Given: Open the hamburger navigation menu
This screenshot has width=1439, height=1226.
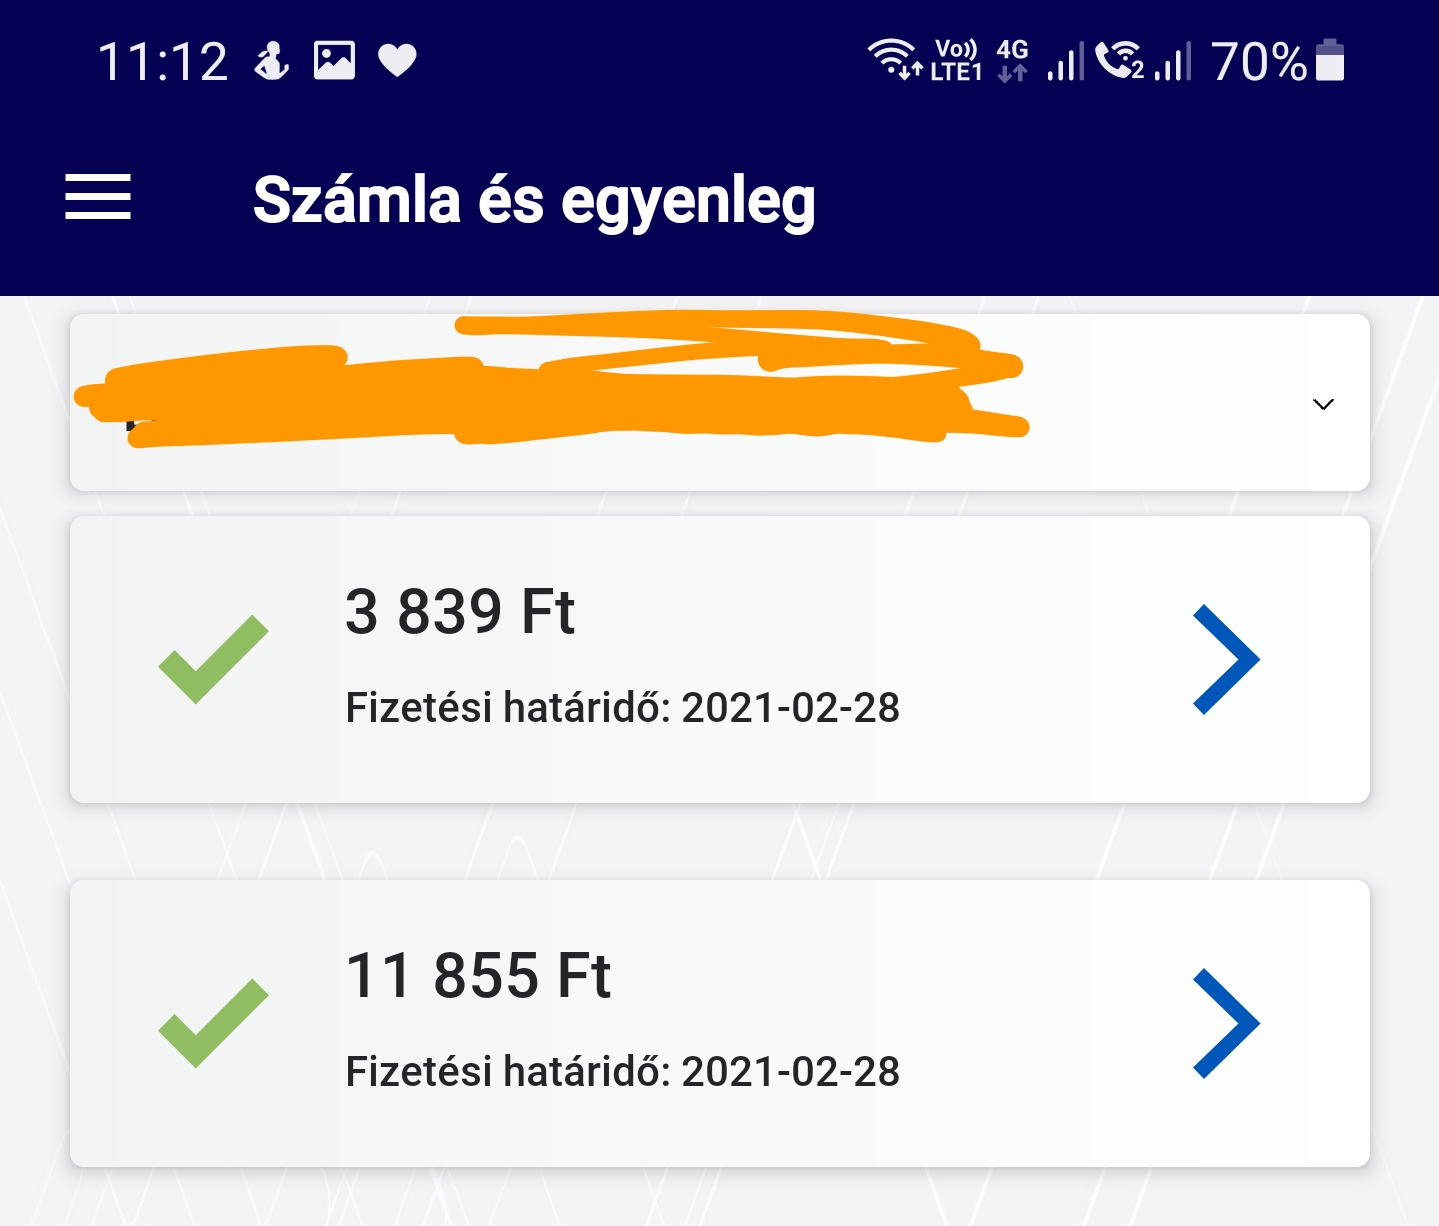Looking at the screenshot, I should pyautogui.click(x=98, y=197).
